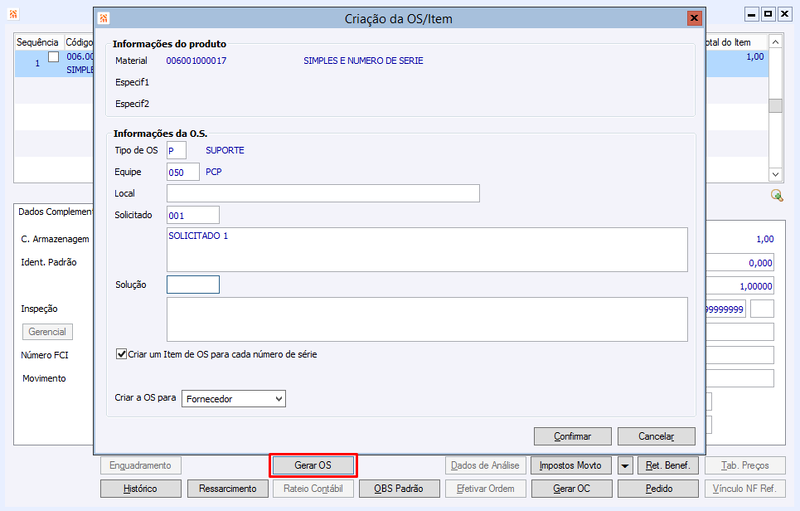The height and width of the screenshot is (511, 800).
Task: Minimize the background window
Action: click(752, 14)
